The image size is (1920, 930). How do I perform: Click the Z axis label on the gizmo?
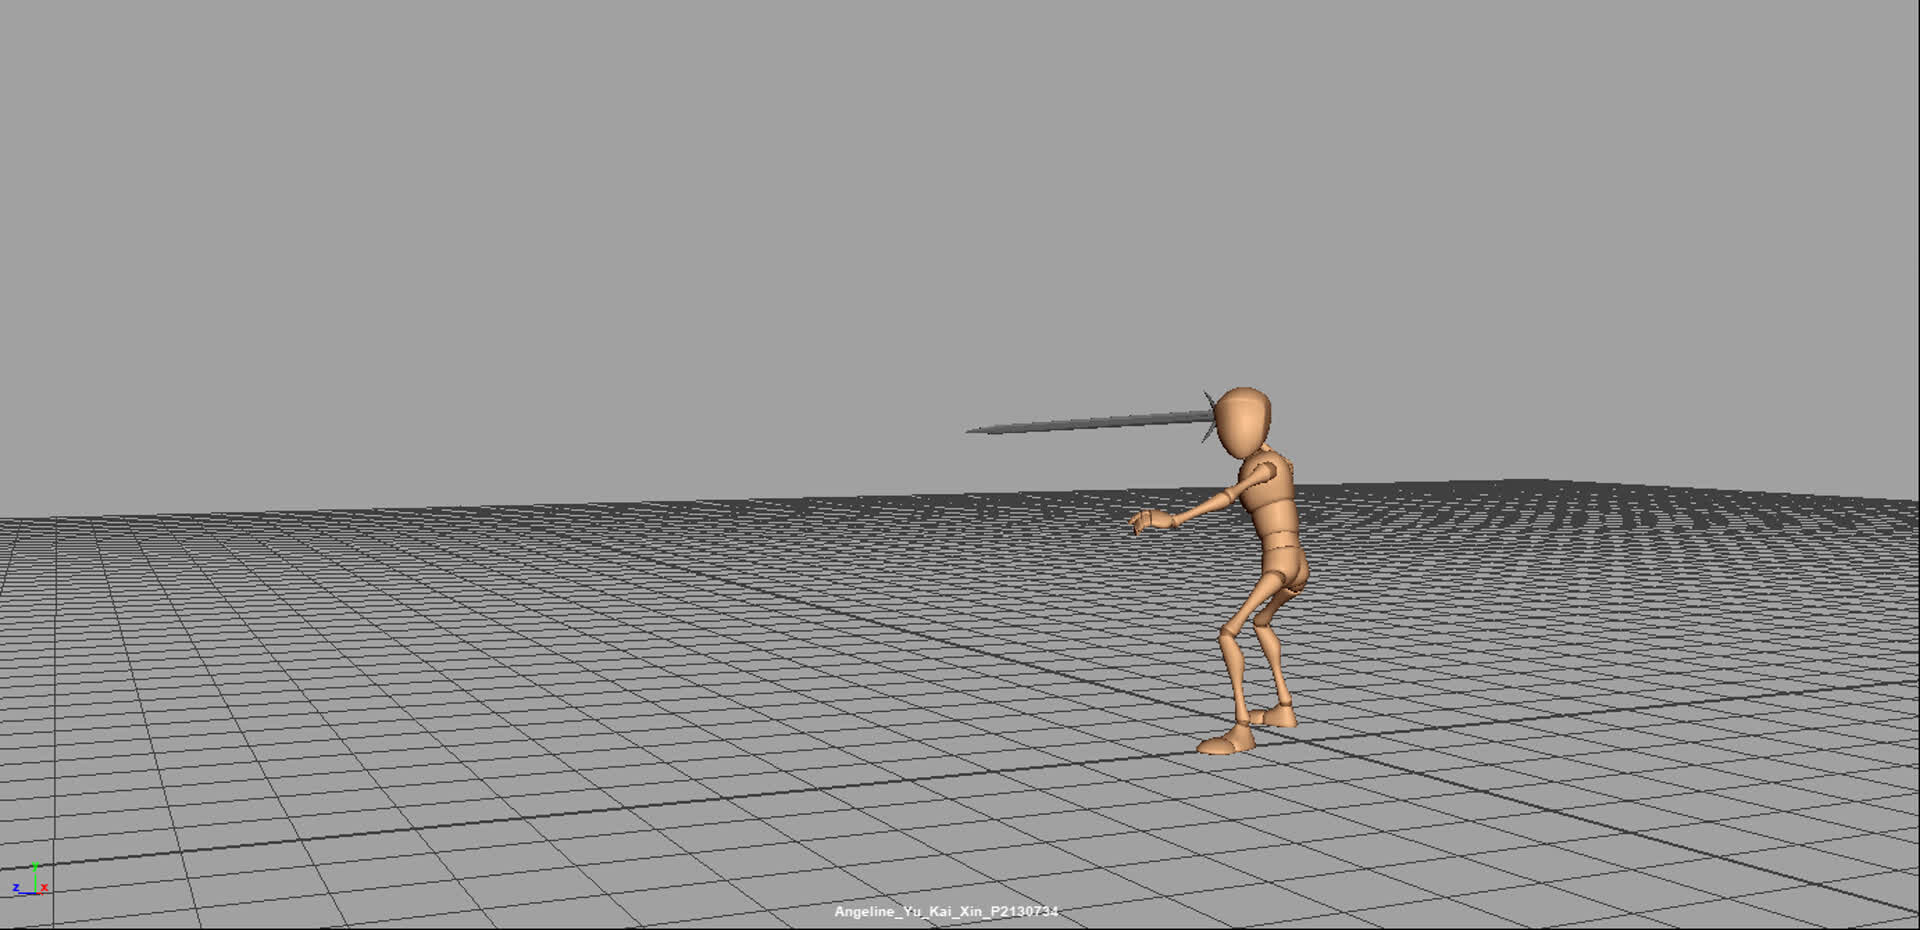point(16,887)
